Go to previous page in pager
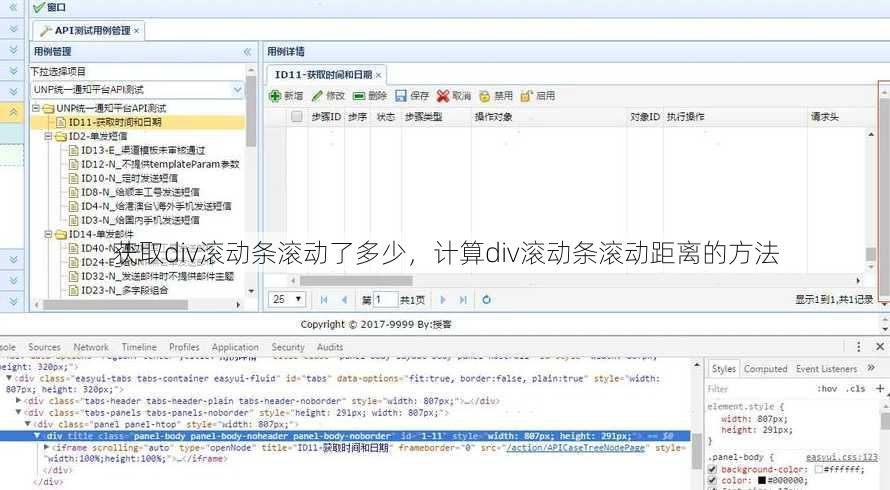890x490 pixels. coord(344,300)
